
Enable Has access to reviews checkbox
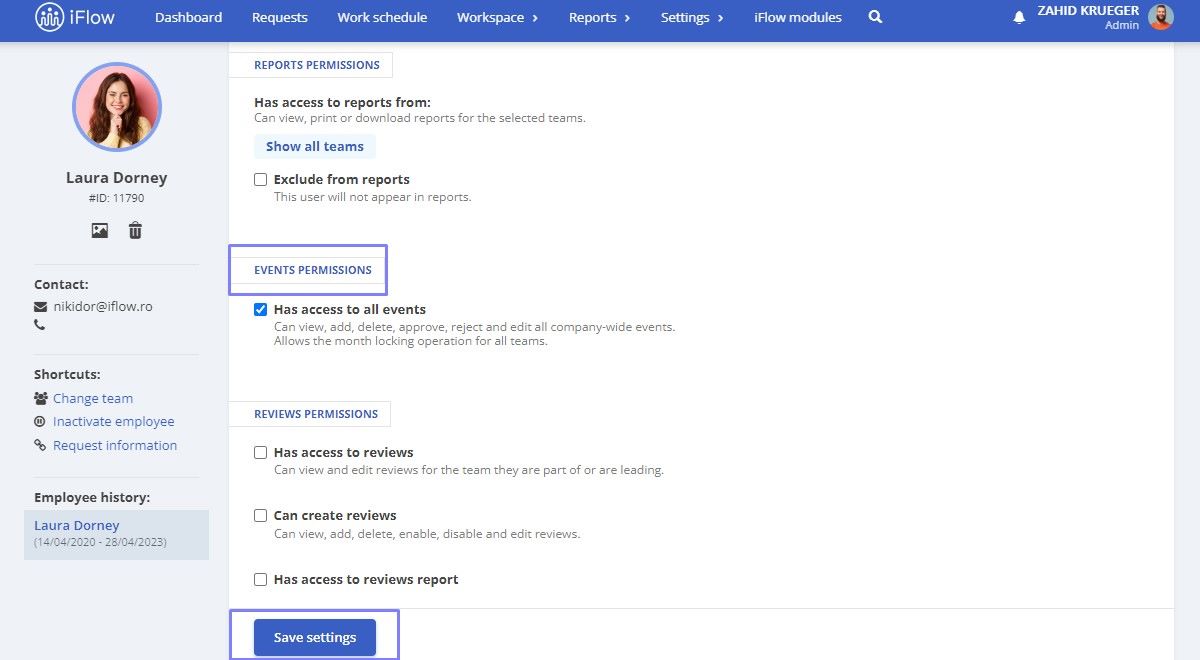click(x=260, y=453)
